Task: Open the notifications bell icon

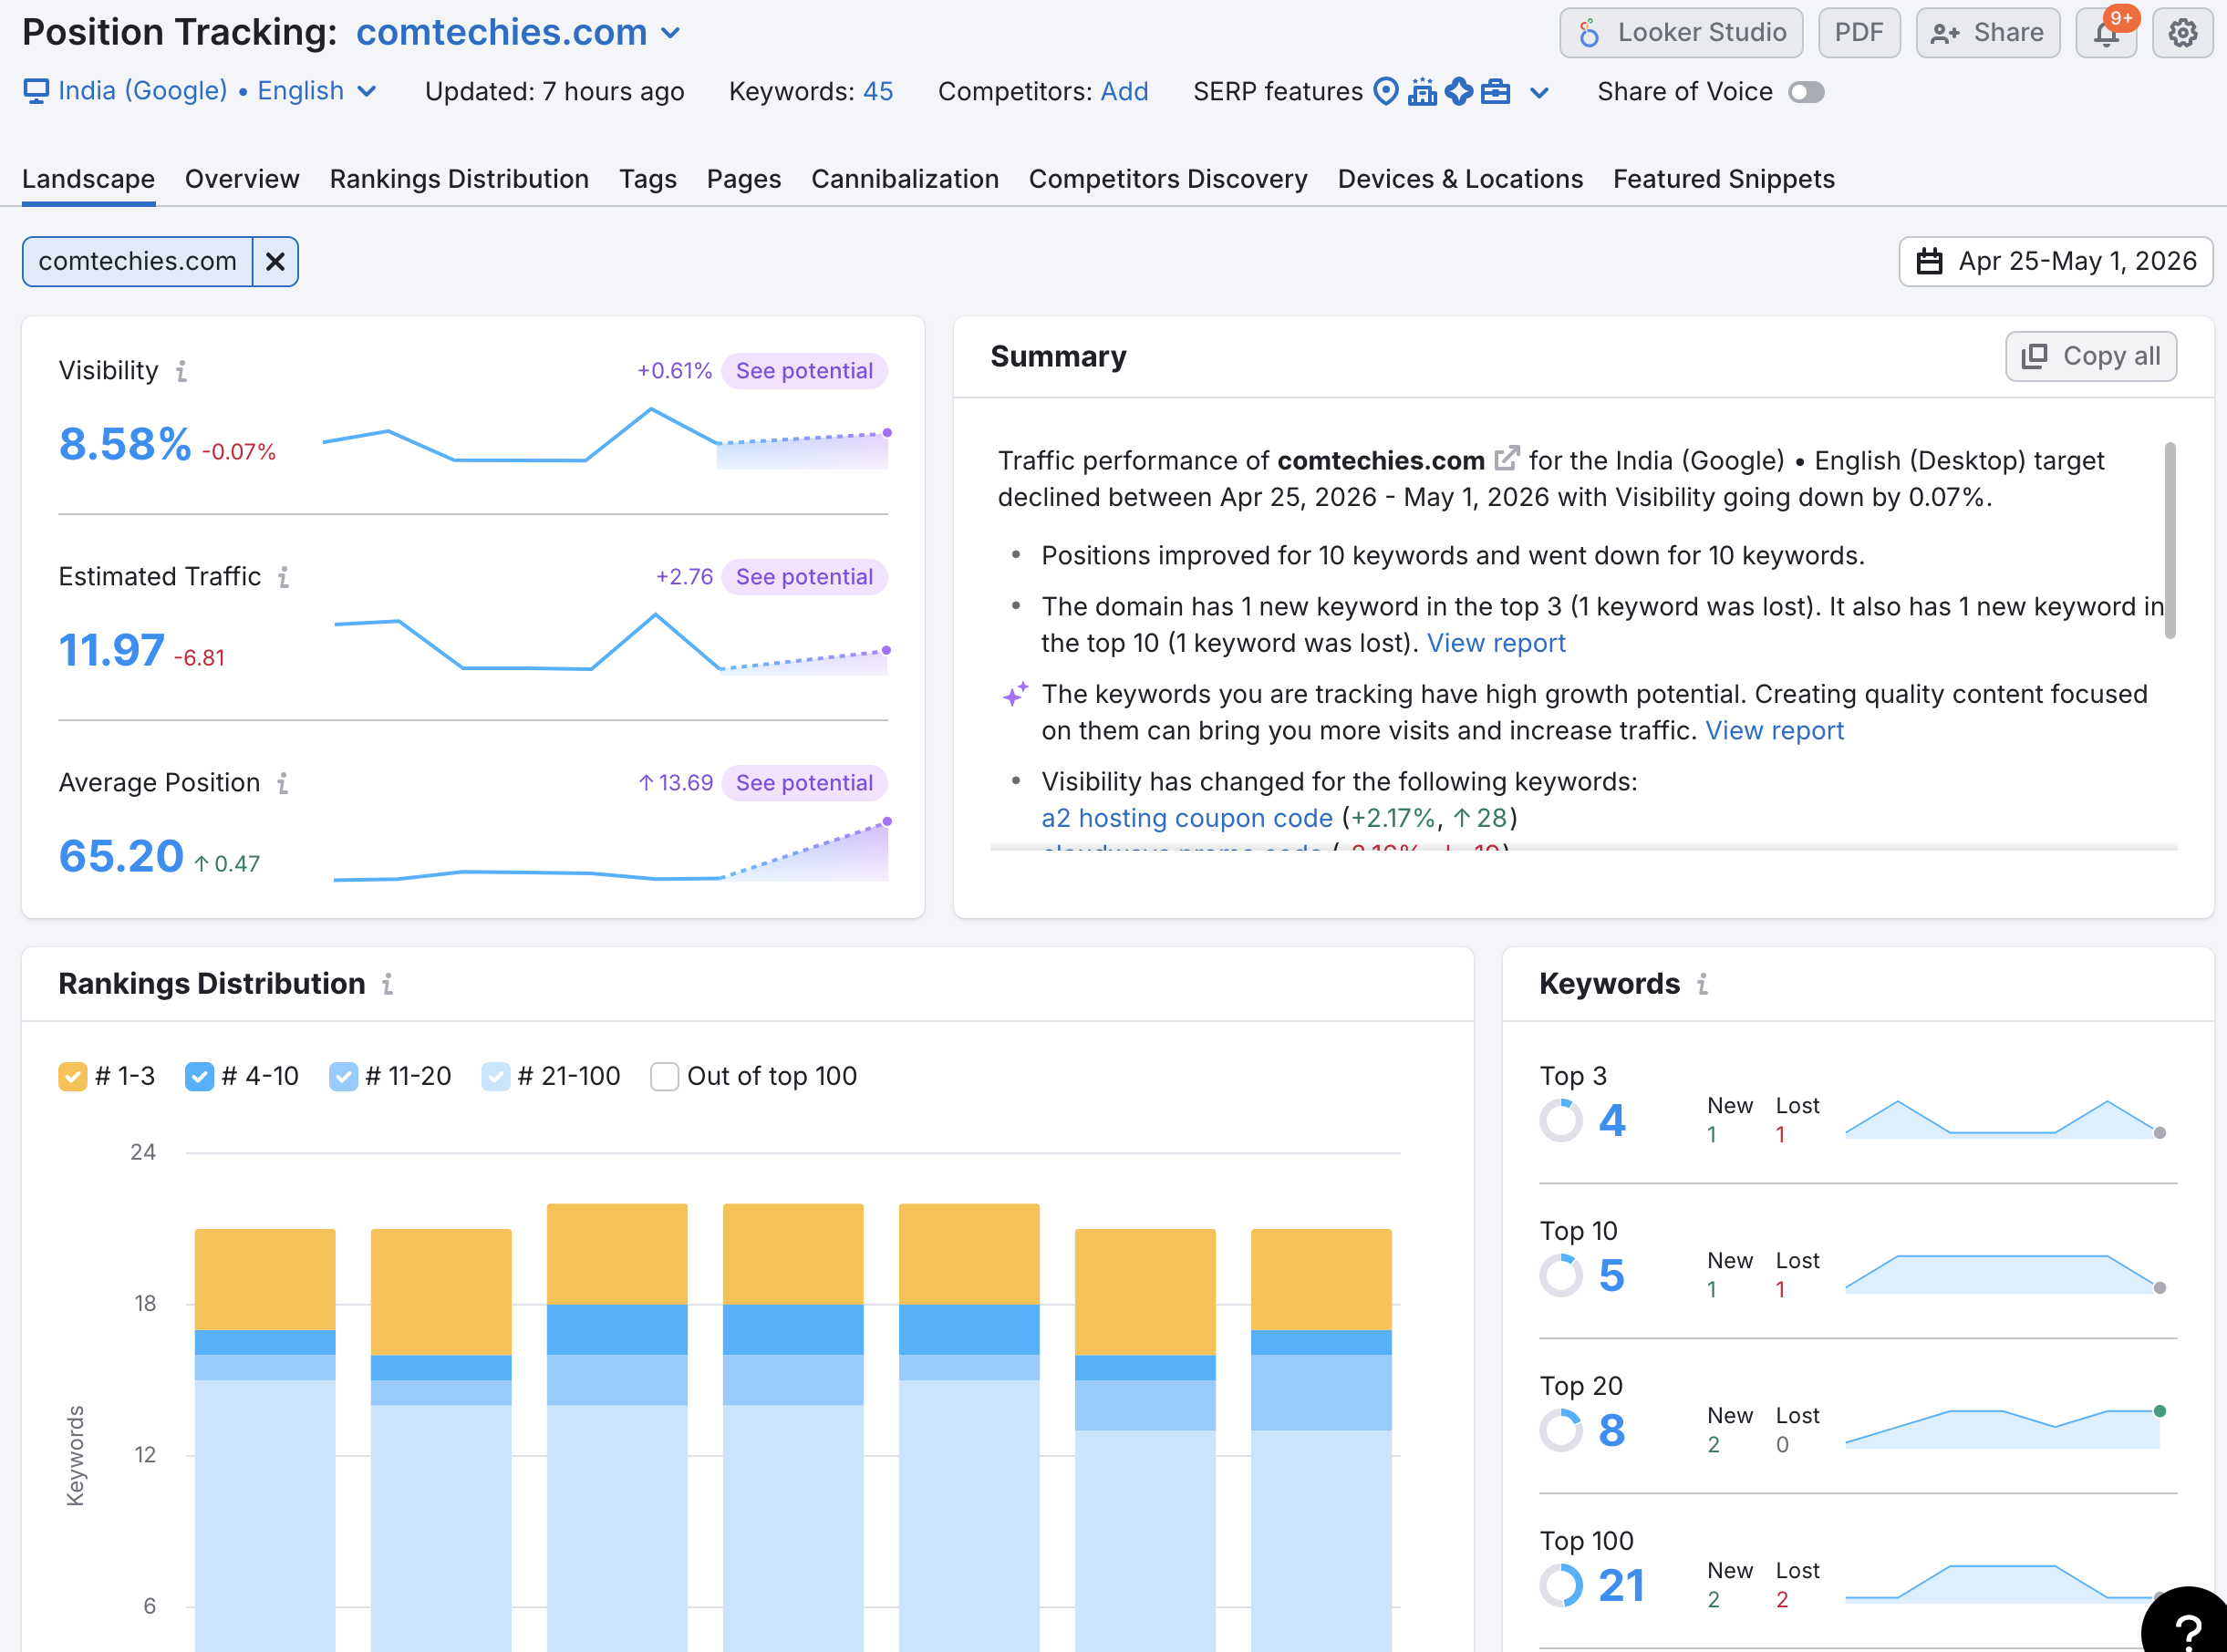Action: pyautogui.click(x=2106, y=33)
